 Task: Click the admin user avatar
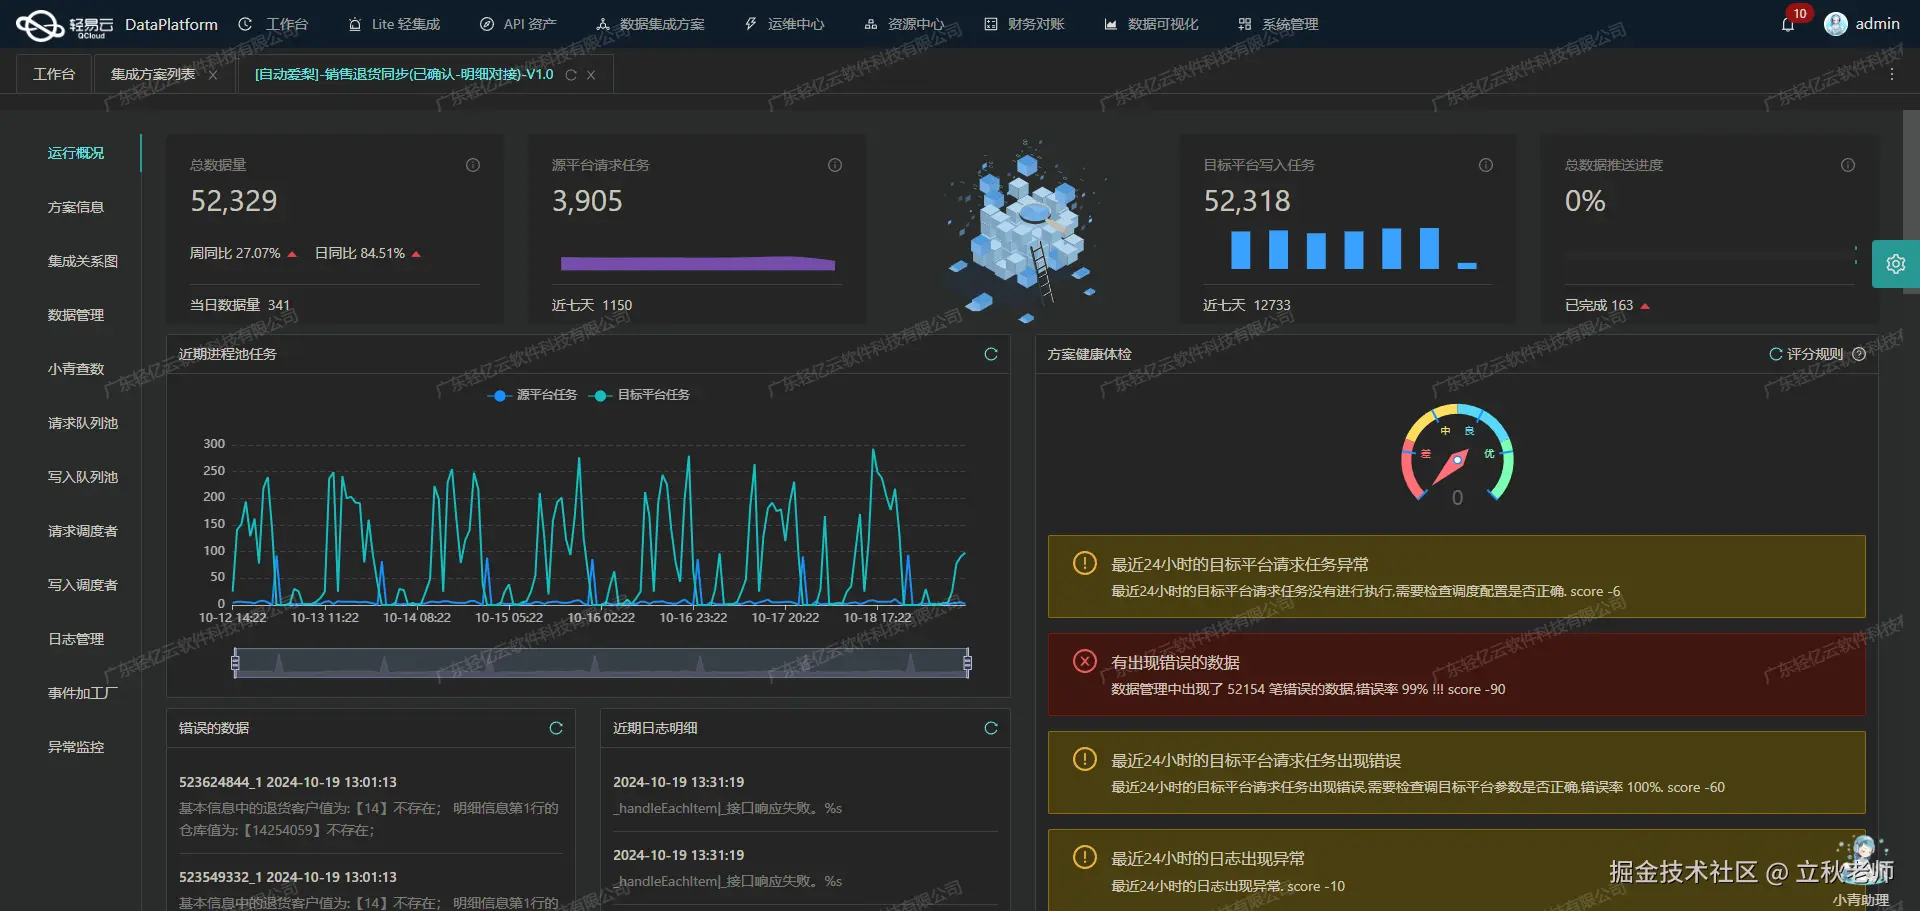coord(1835,24)
